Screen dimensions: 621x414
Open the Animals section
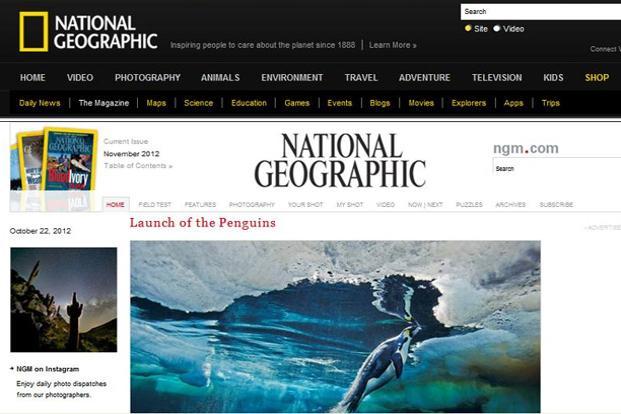pyautogui.click(x=220, y=78)
